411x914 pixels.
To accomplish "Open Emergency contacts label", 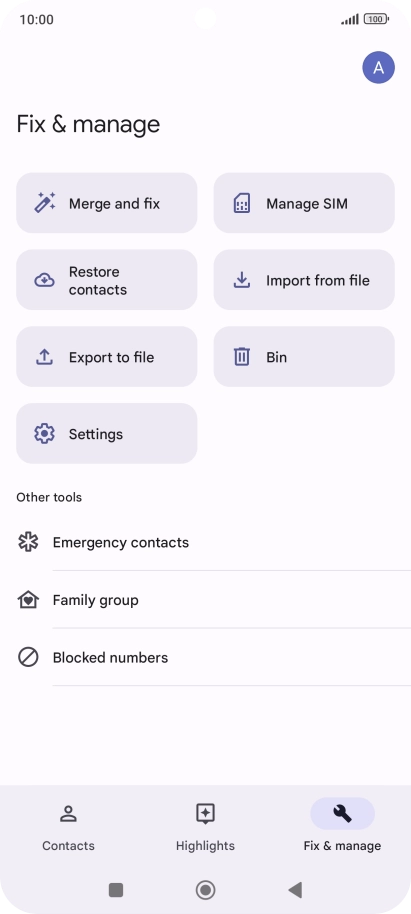I will pos(121,543).
